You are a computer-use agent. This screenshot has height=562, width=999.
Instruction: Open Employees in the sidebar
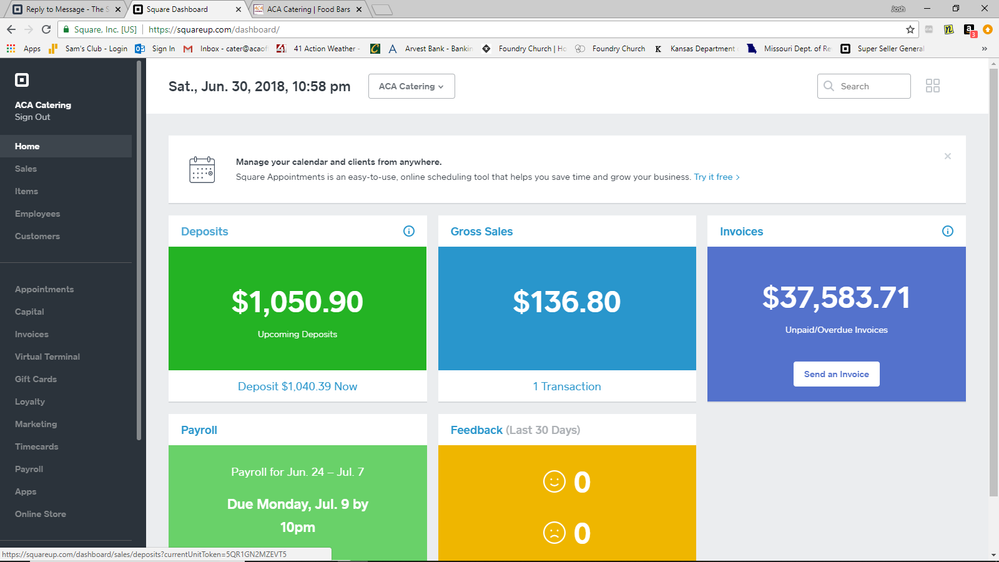37,213
